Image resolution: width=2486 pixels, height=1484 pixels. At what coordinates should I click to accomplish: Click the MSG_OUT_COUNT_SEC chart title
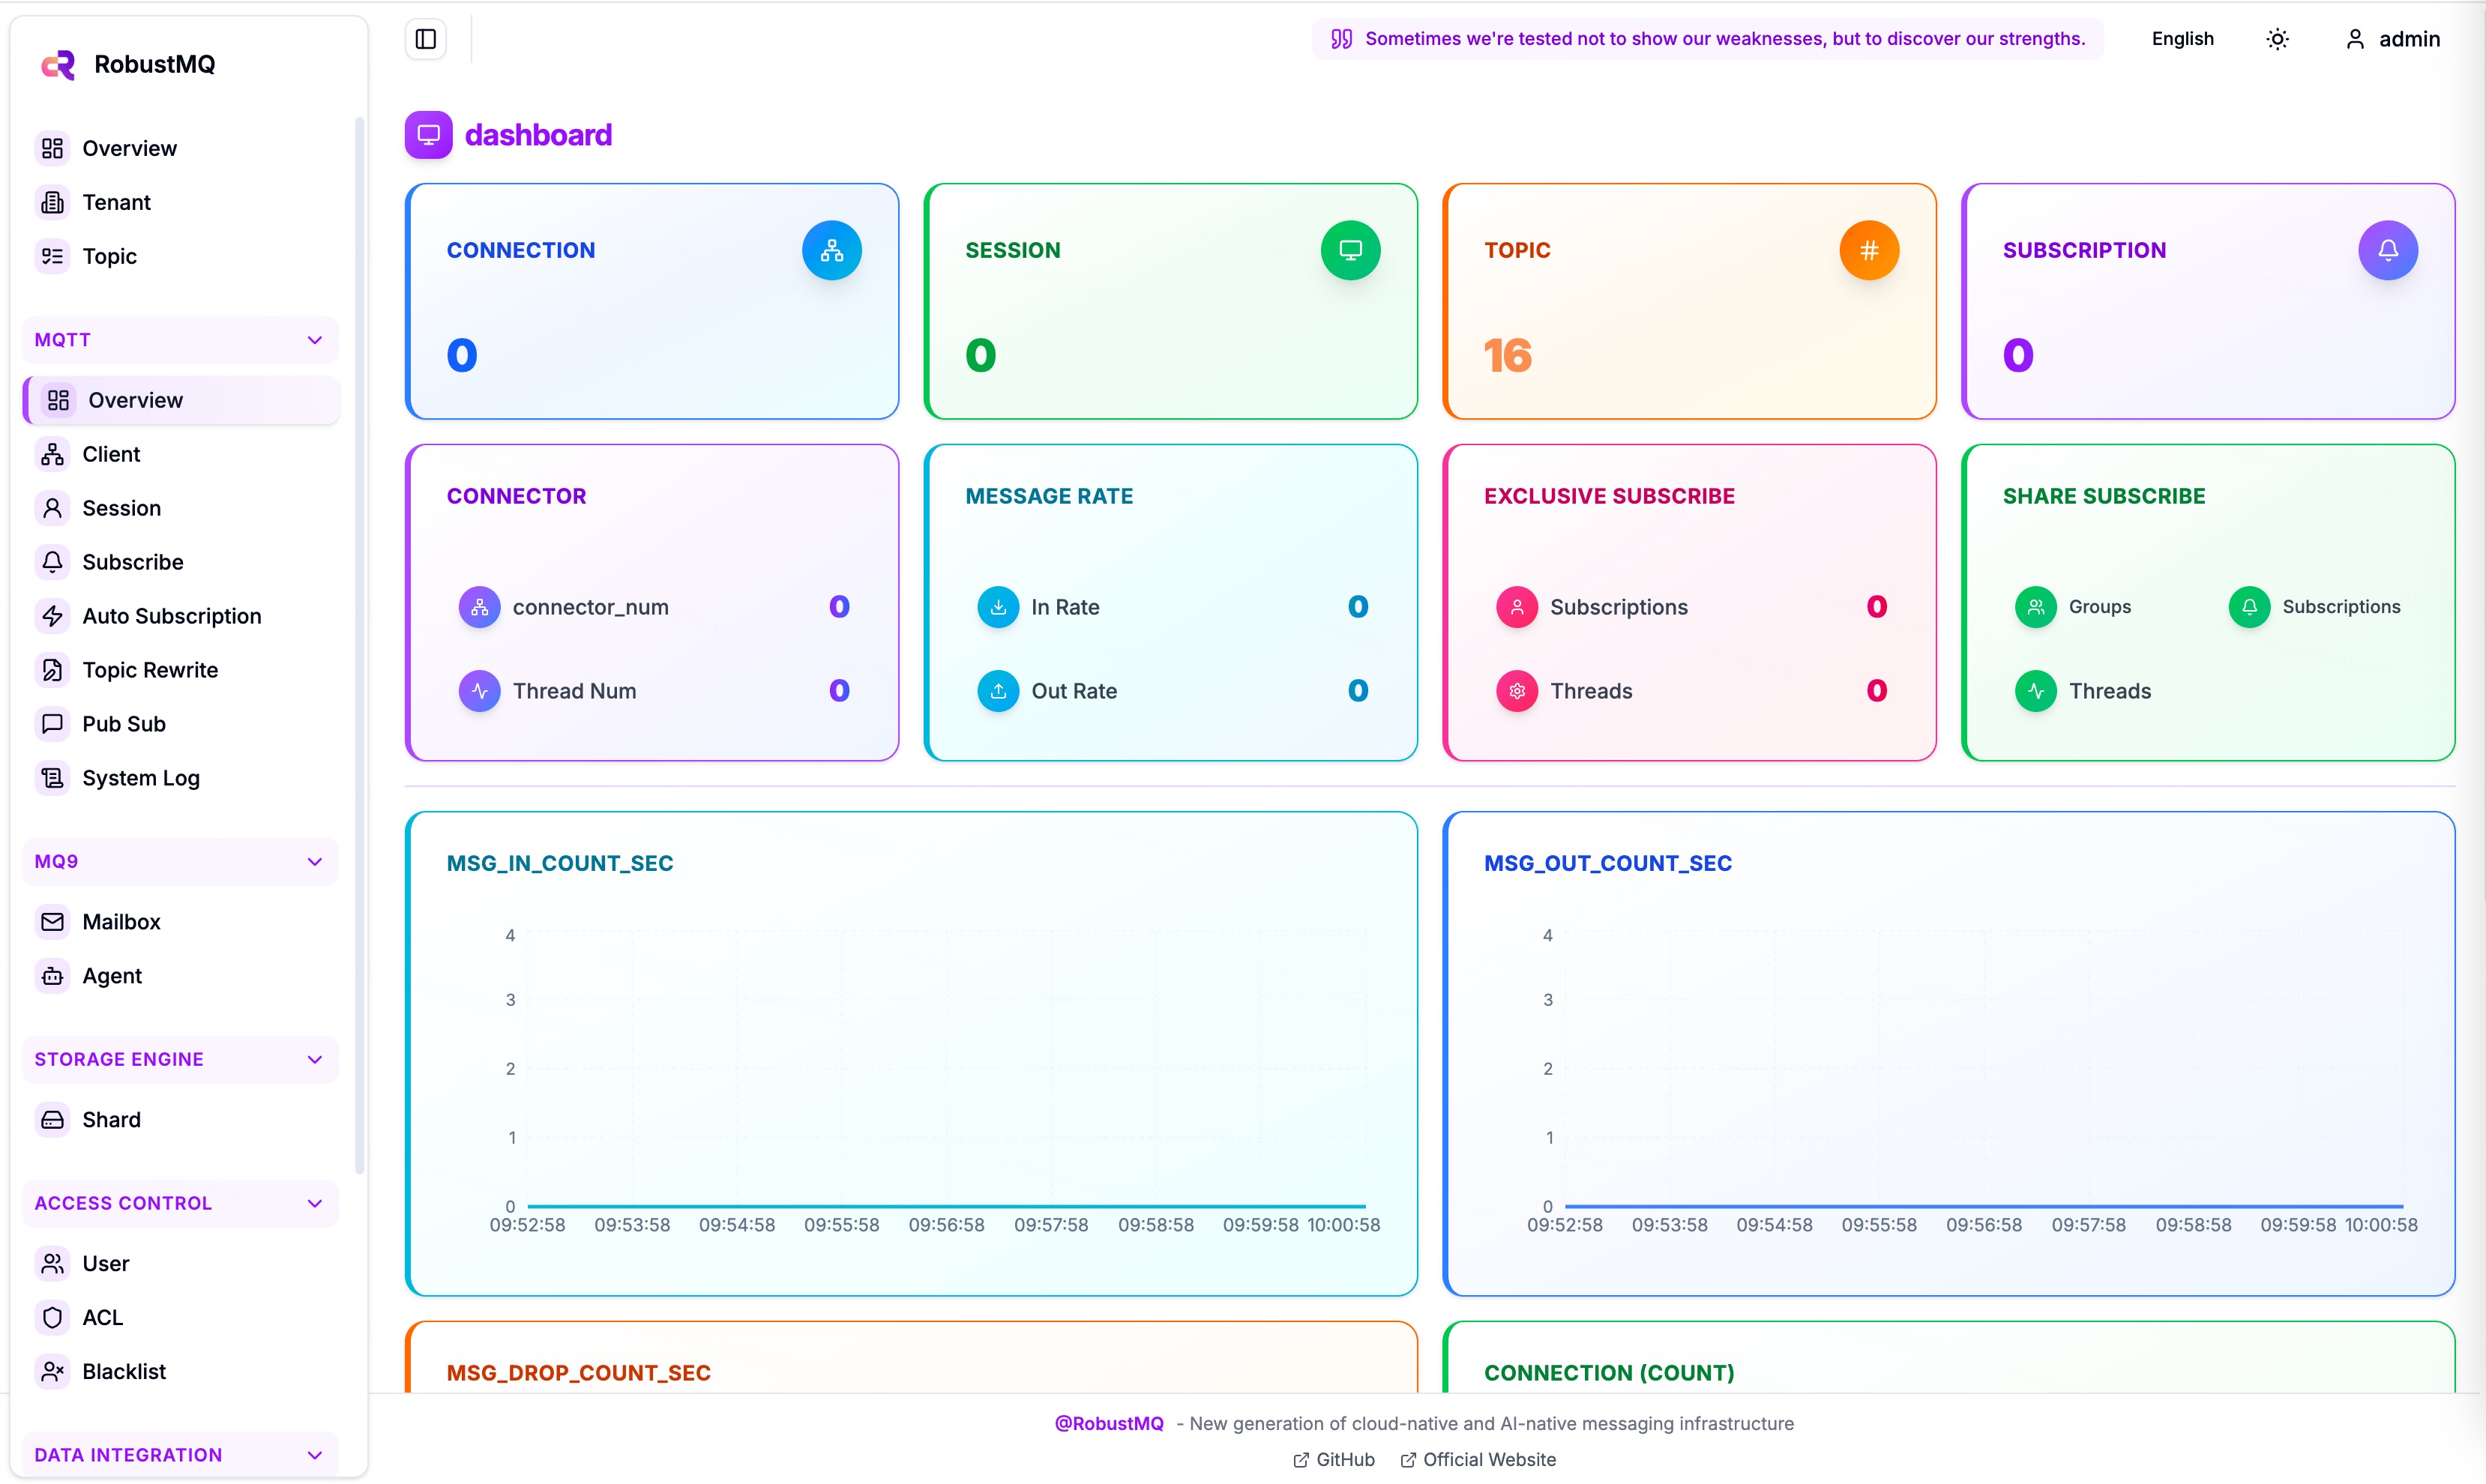coord(1608,864)
